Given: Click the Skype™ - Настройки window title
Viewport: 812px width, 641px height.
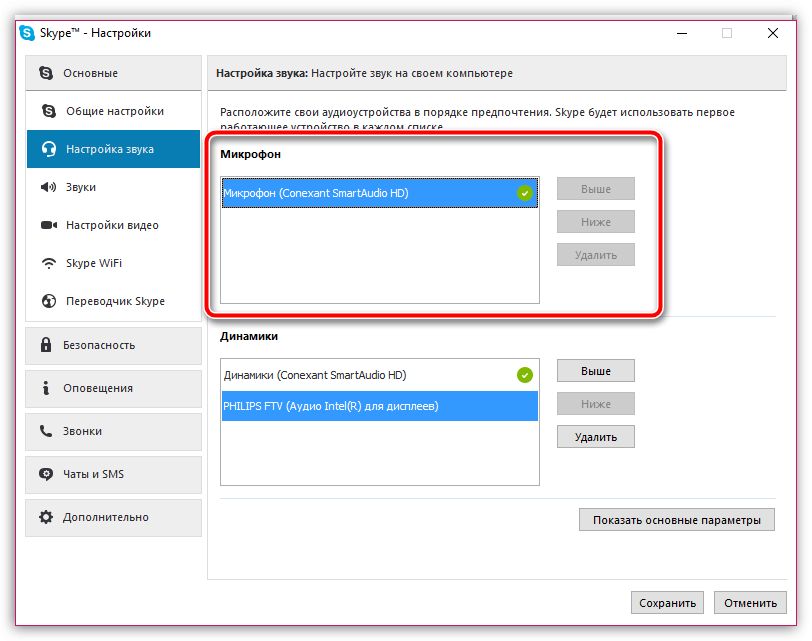Looking at the screenshot, I should (95, 33).
